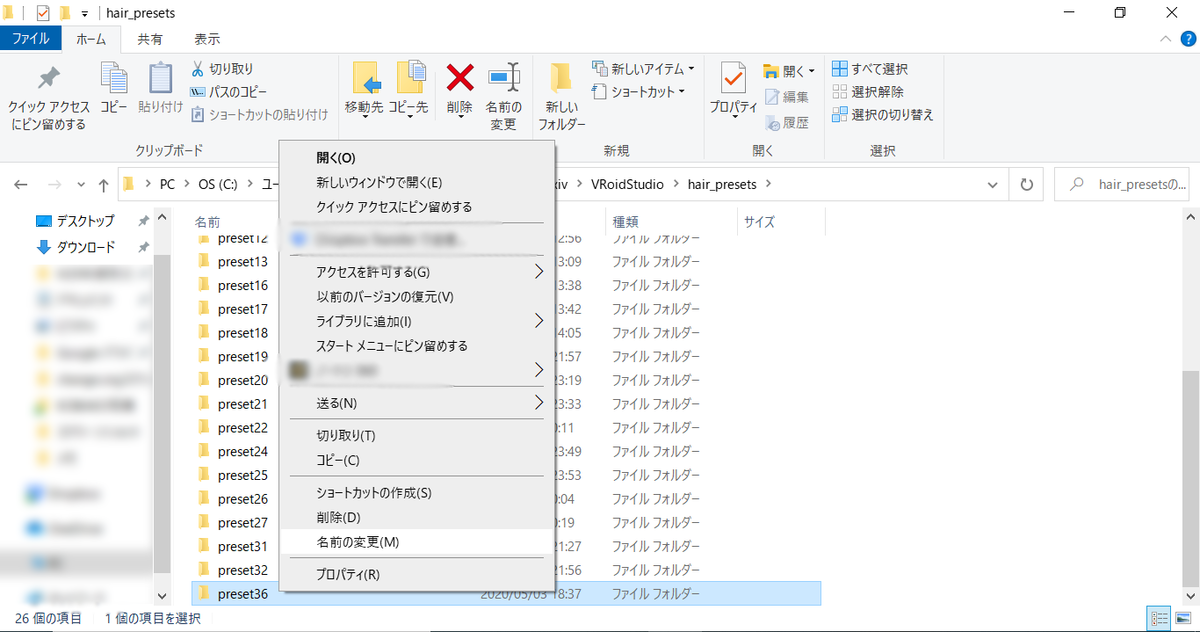This screenshot has height=632, width=1200.
Task: Switch to 表示 ribbon tab
Action: [x=207, y=39]
